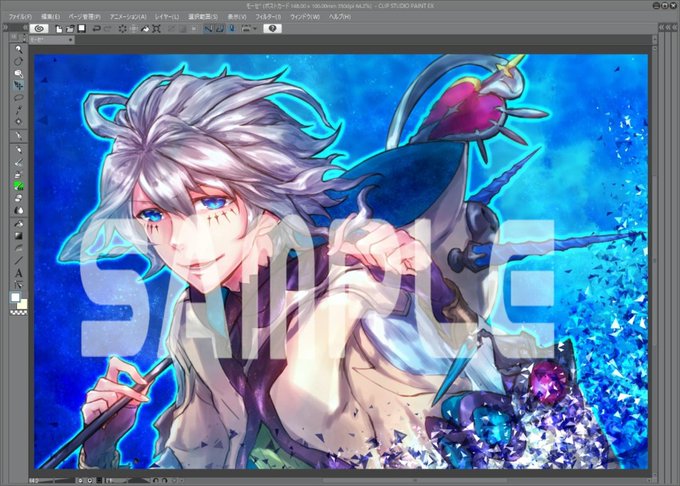Select the Correct line tool below Text
Viewport: 680px width, 486px height.
click(18, 285)
